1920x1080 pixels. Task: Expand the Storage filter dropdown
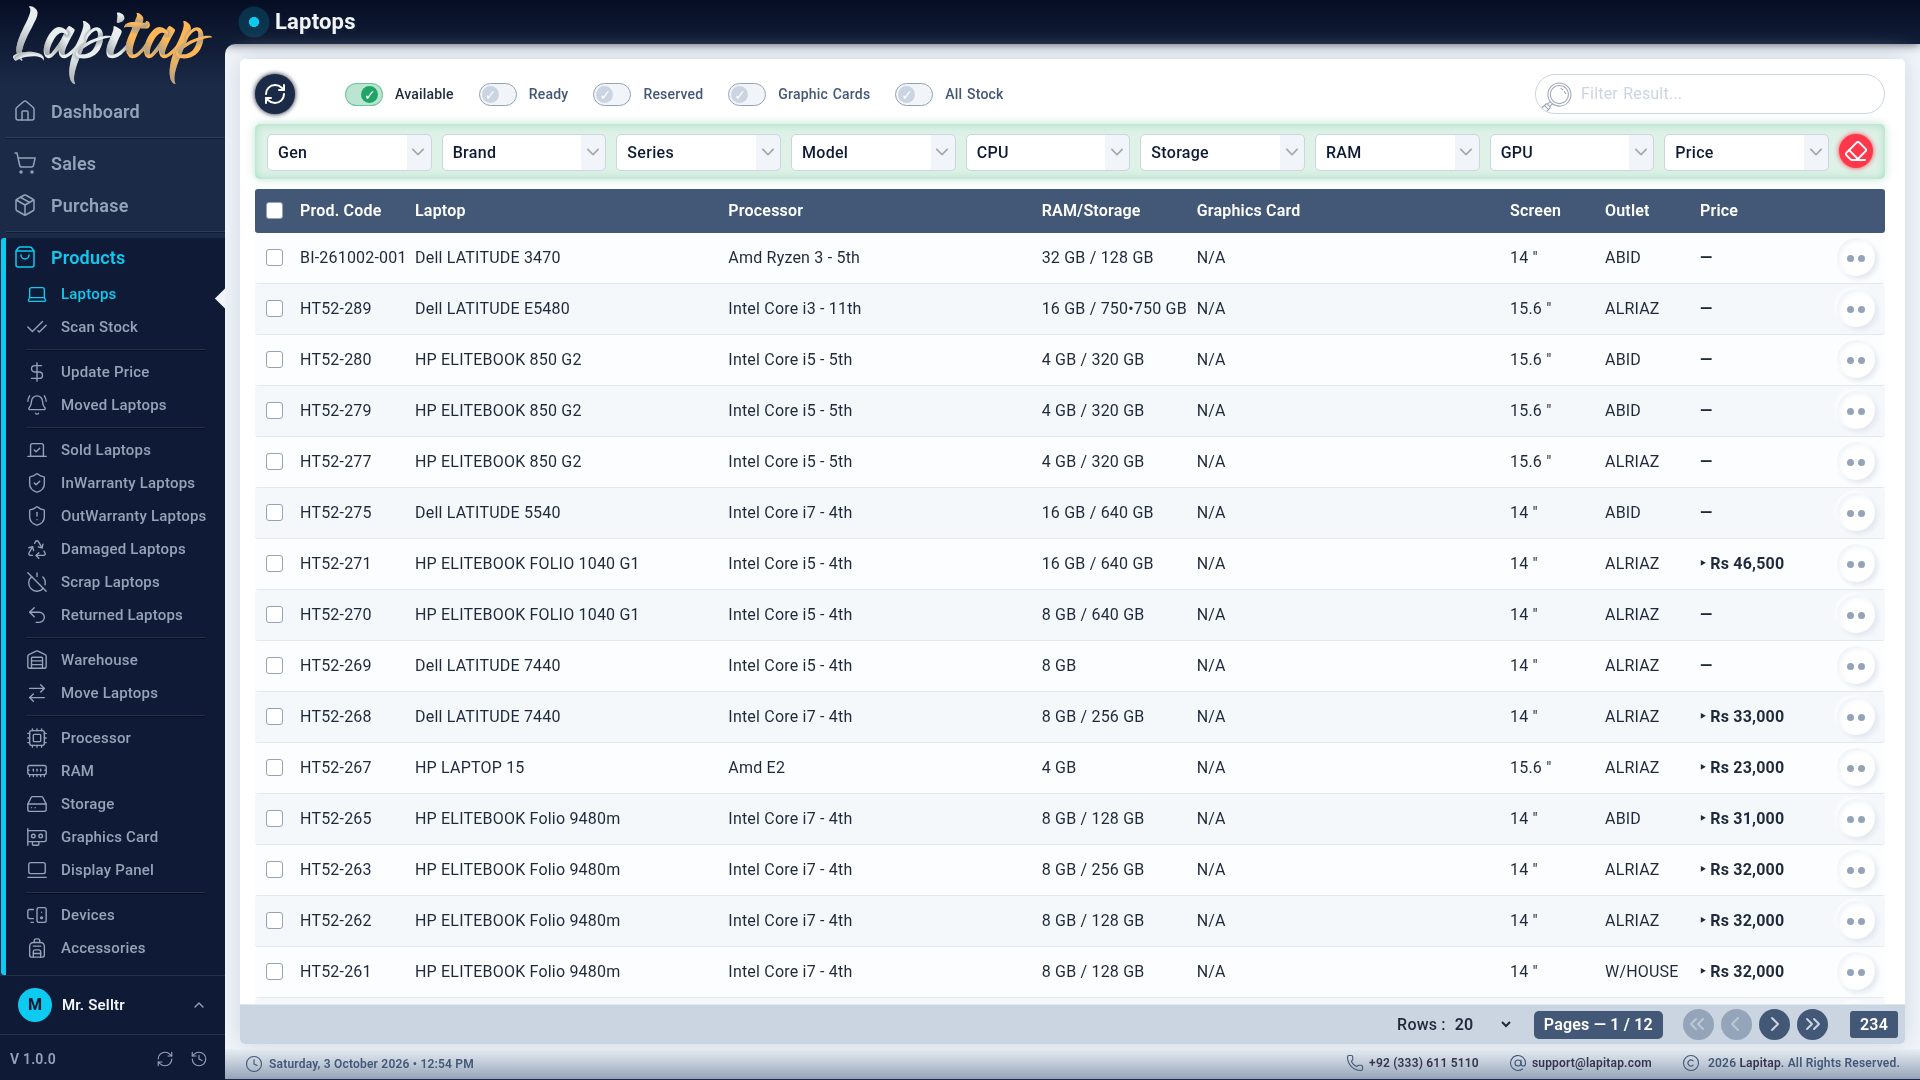pyautogui.click(x=1222, y=152)
